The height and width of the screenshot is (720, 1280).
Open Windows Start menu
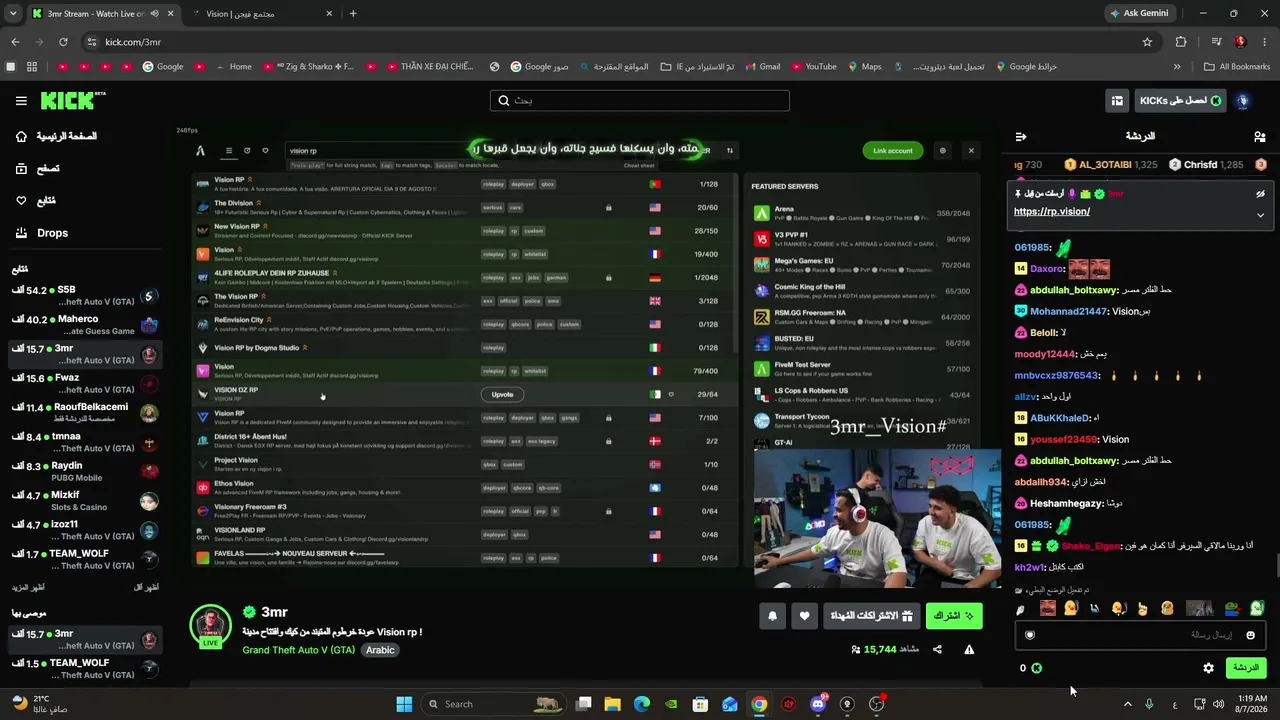point(404,704)
